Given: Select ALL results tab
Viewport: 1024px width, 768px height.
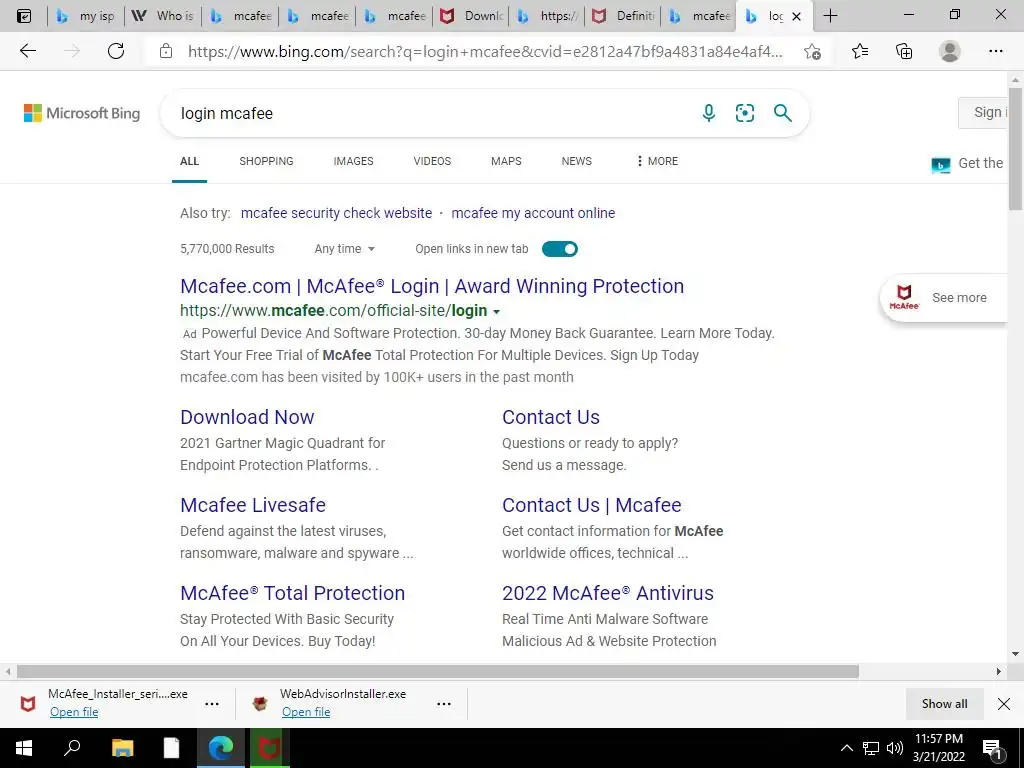Looking at the screenshot, I should tap(189, 161).
